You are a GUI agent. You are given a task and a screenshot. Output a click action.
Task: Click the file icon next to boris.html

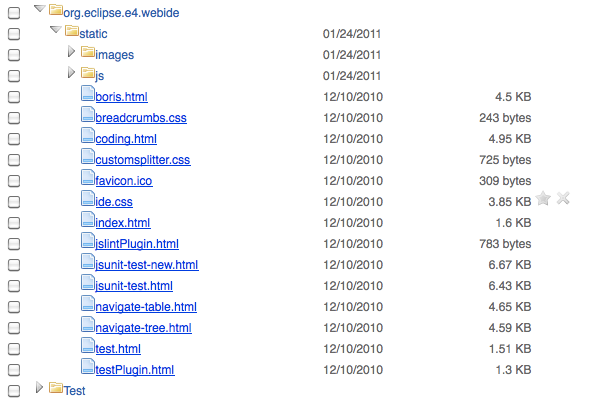pyautogui.click(x=88, y=95)
